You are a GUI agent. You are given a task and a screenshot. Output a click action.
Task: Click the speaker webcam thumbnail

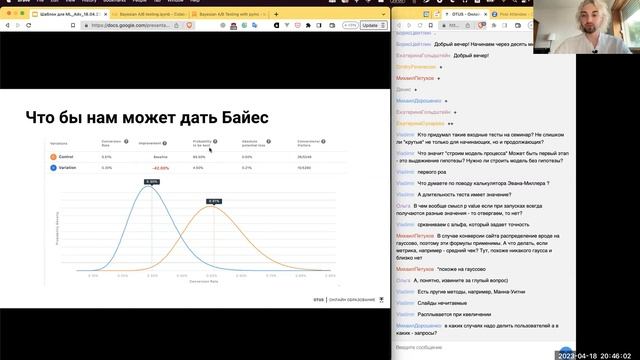[x=587, y=27]
